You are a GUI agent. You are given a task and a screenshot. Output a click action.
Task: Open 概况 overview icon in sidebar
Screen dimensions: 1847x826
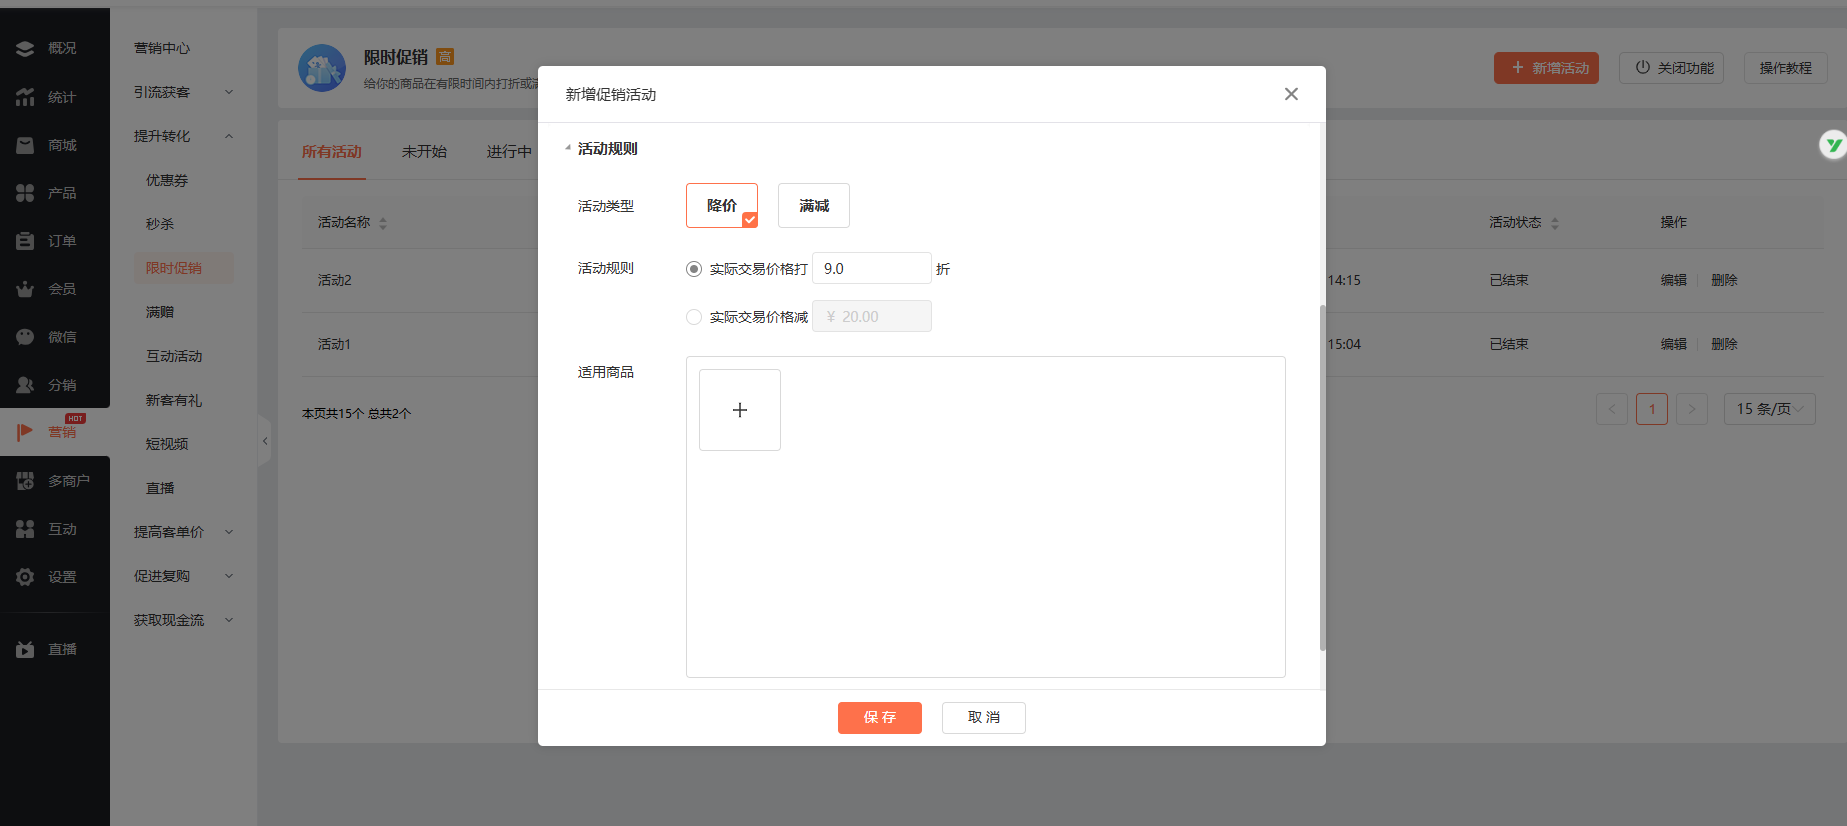(x=25, y=48)
